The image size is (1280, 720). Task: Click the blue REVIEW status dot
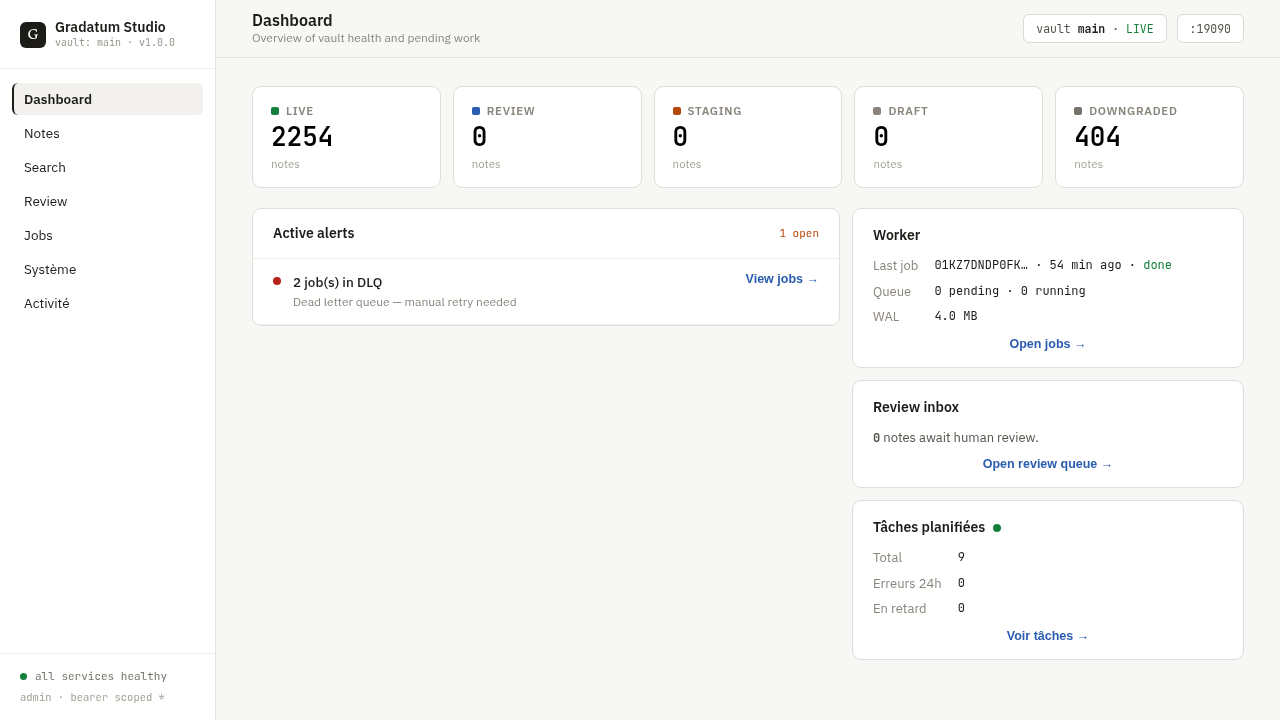pos(476,111)
